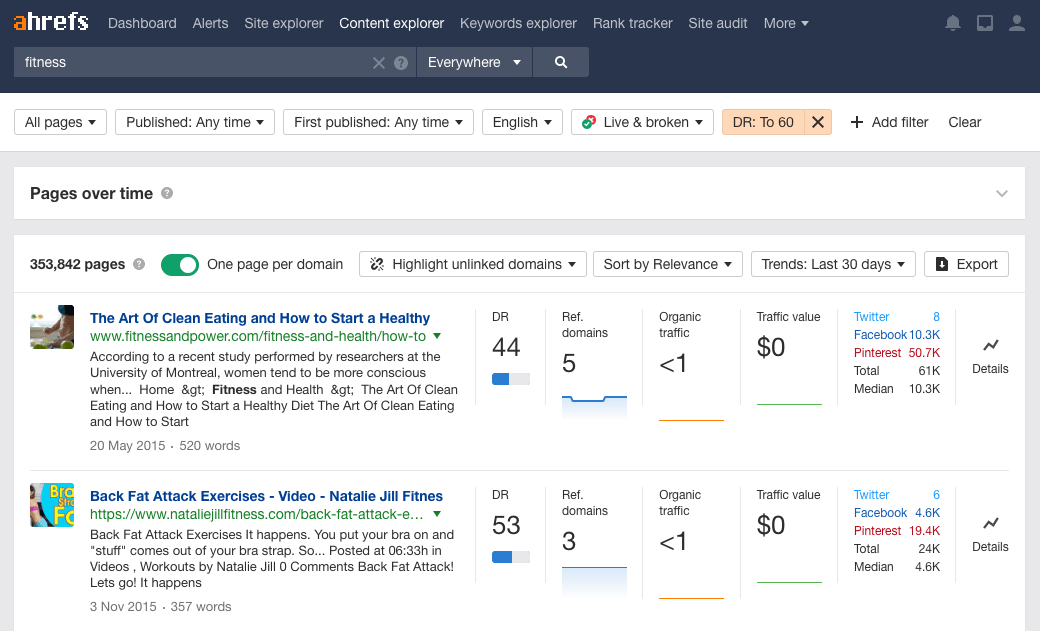Go to Site audit

point(718,23)
